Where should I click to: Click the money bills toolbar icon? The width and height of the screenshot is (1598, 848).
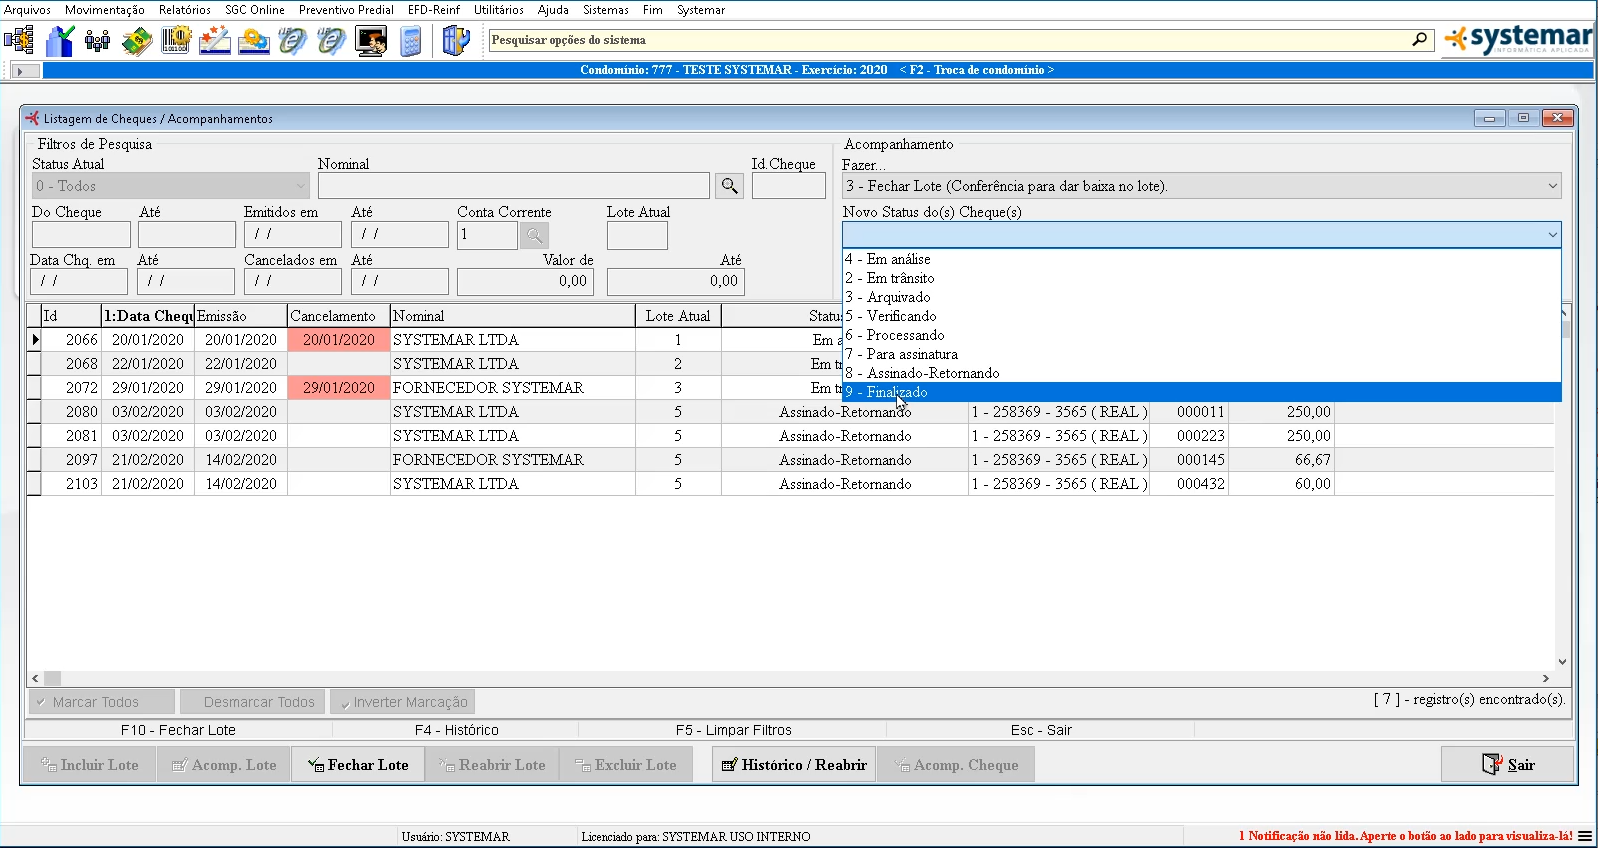(x=137, y=41)
